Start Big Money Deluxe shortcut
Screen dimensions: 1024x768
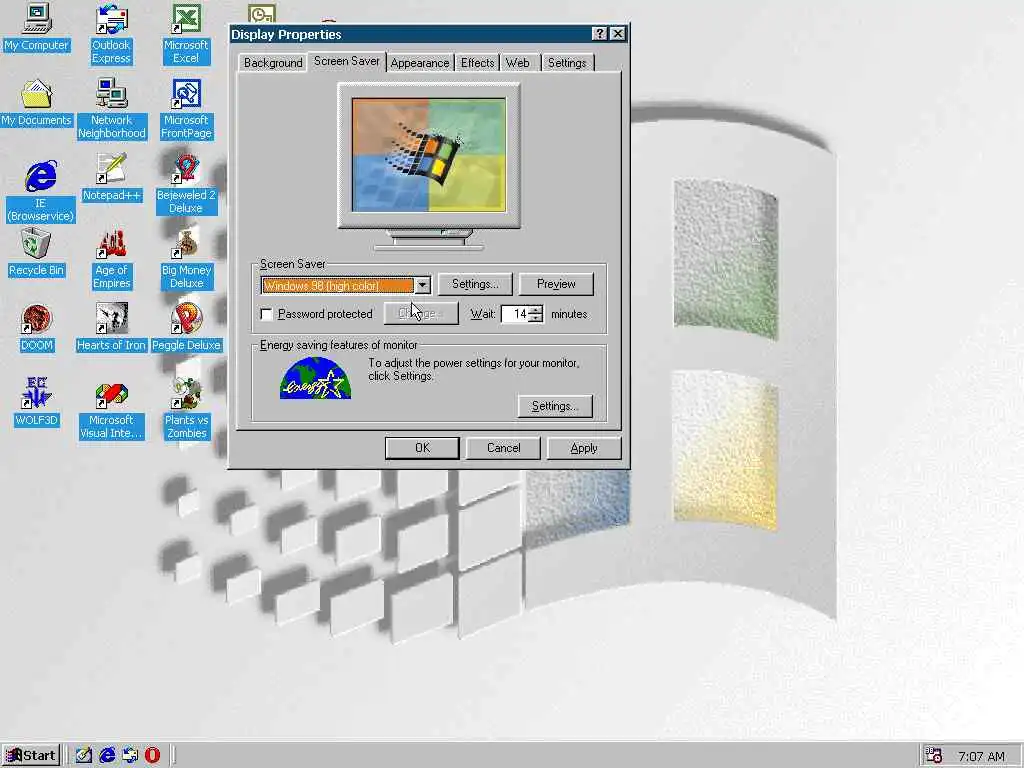(x=186, y=259)
